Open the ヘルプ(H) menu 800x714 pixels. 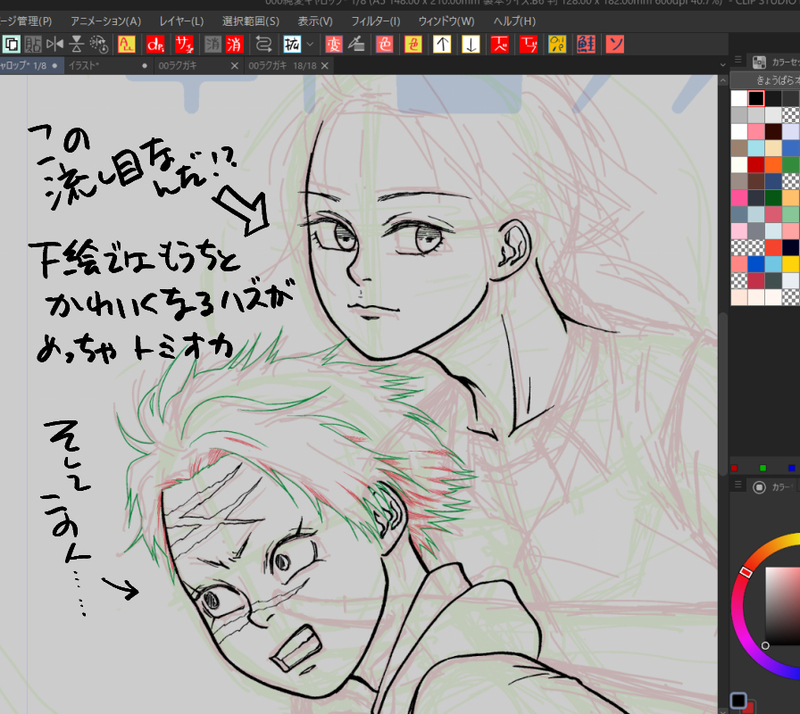(514, 21)
